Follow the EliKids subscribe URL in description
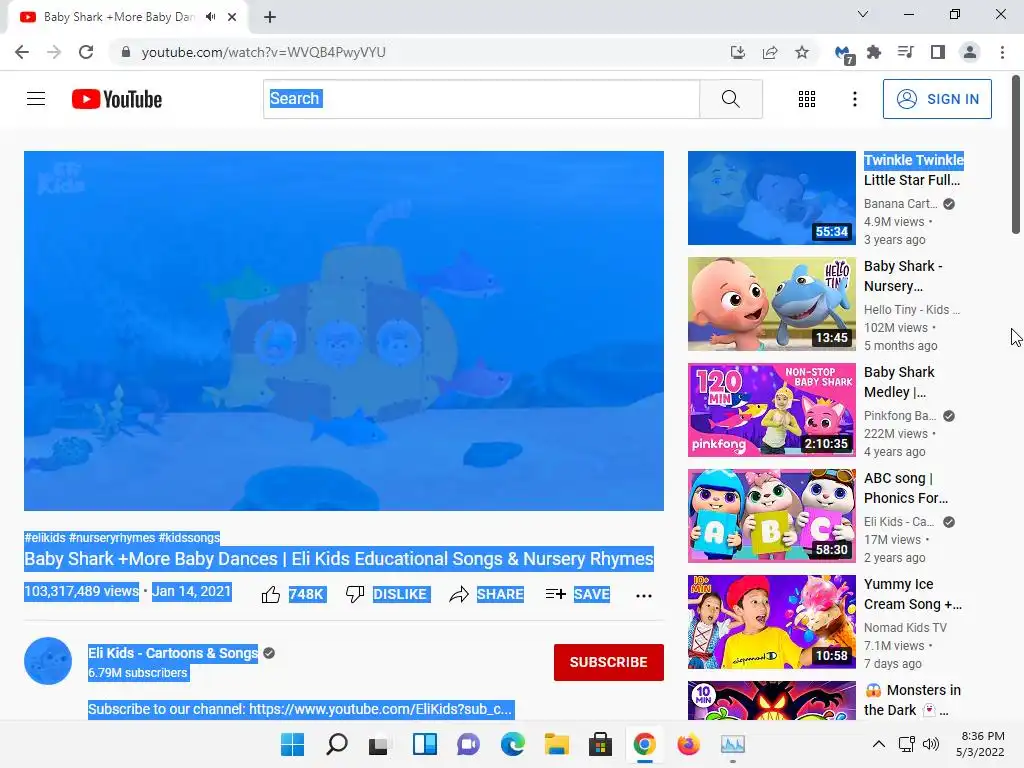Screen dimensions: 1024x768 [x=380, y=709]
